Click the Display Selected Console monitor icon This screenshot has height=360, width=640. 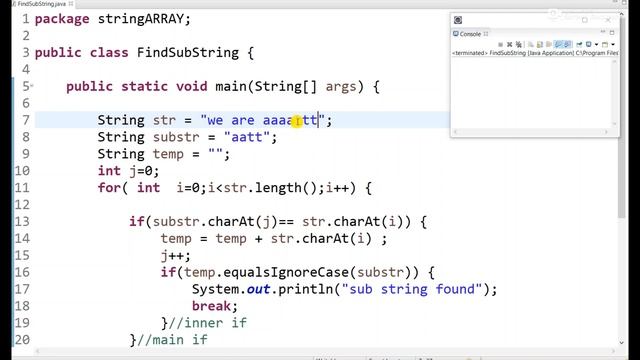[589, 44]
